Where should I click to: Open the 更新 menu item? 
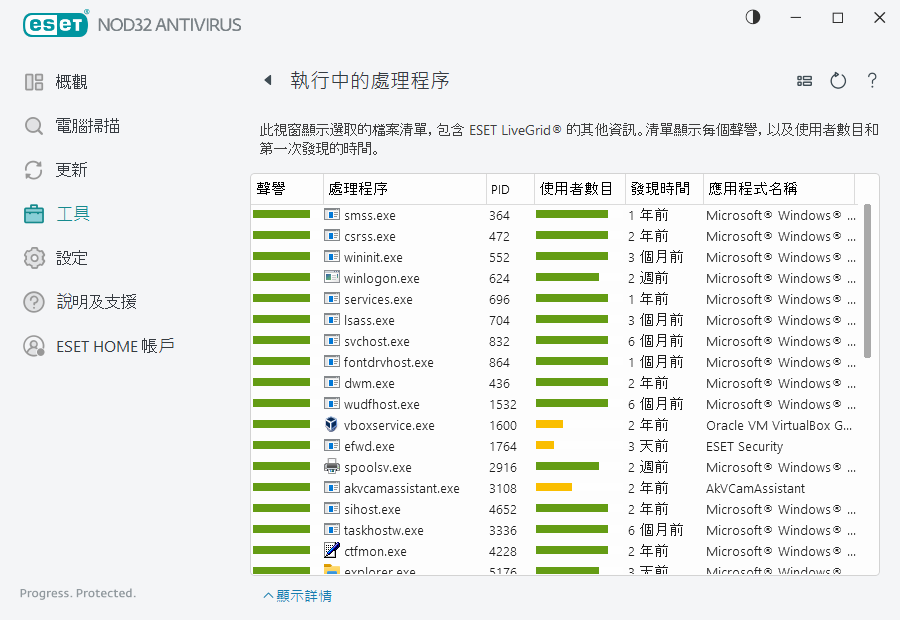point(71,170)
